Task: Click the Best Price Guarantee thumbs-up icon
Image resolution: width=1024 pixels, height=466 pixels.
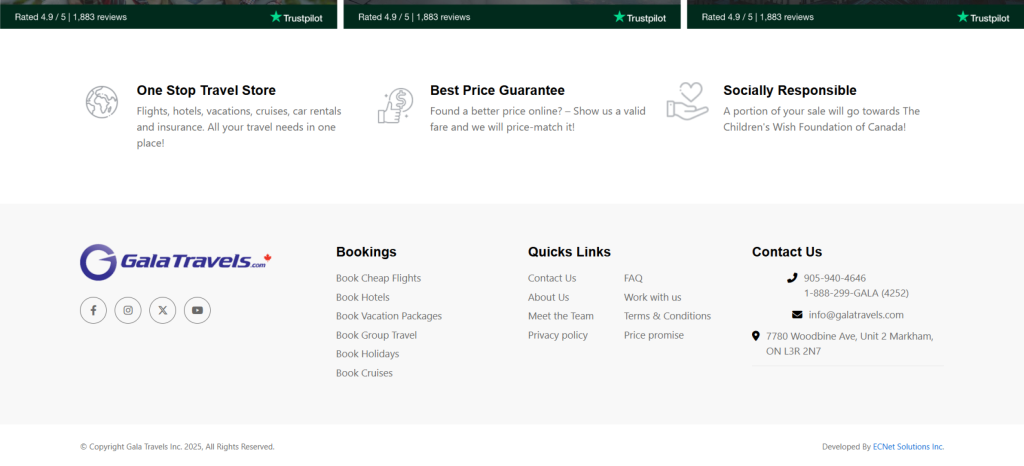Action: 395,106
